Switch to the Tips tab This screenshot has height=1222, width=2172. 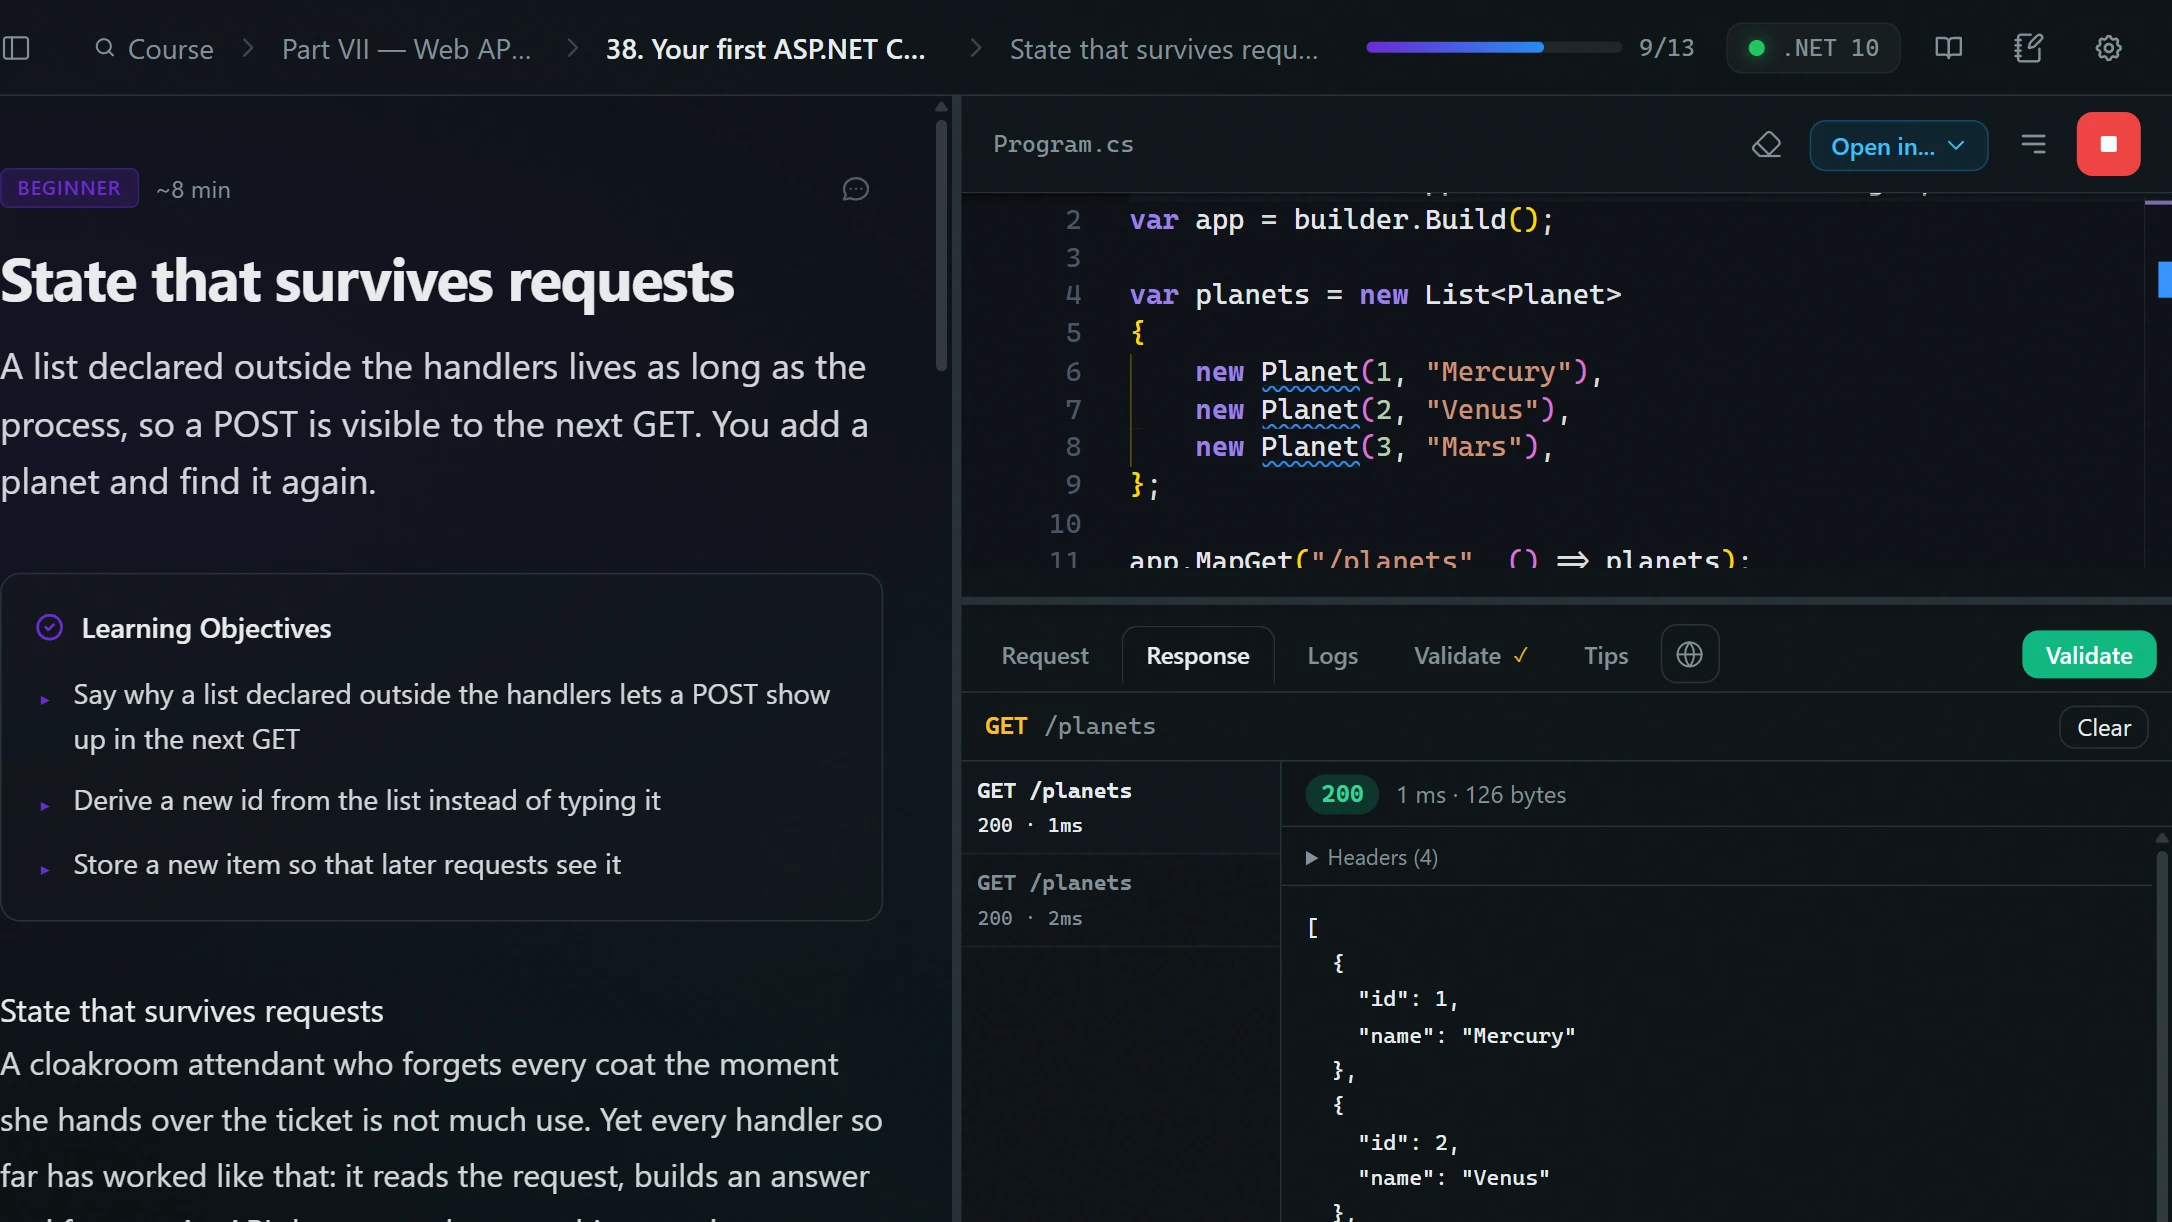1605,655
